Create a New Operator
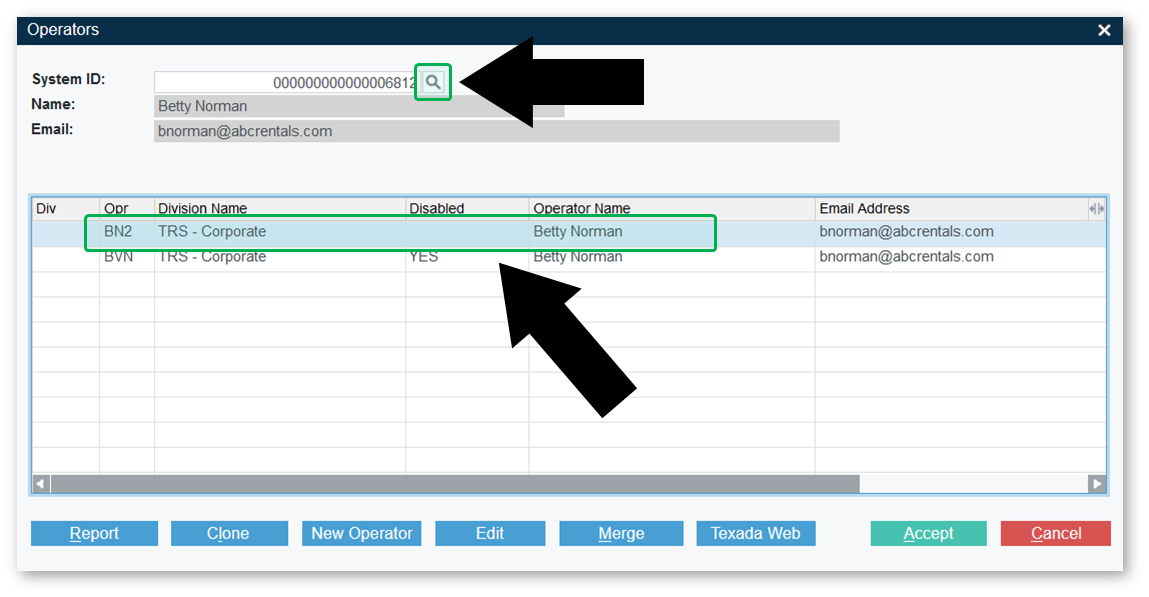This screenshot has width=1149, height=597. tap(361, 534)
